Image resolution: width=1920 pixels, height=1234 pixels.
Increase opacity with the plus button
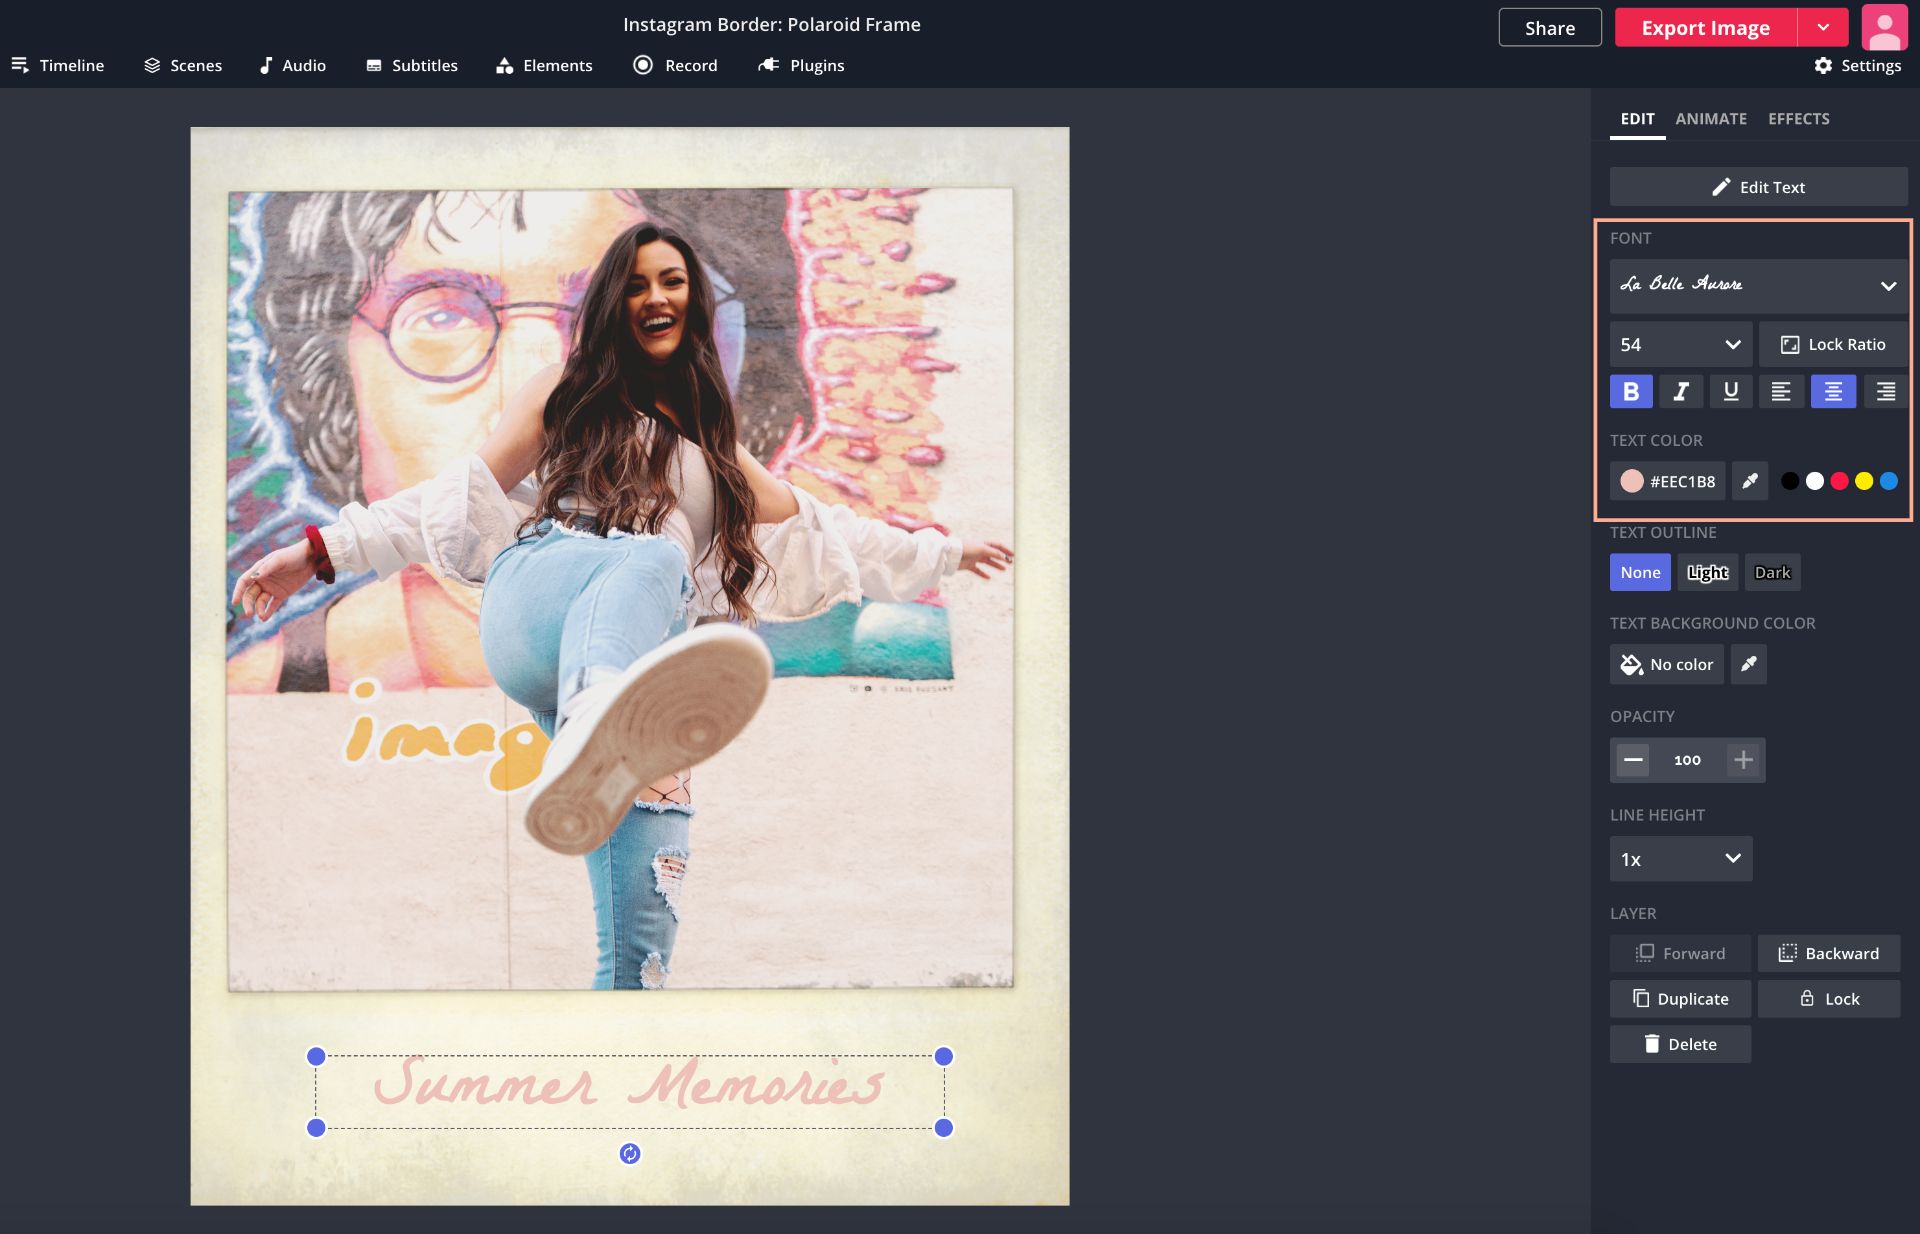click(x=1743, y=760)
